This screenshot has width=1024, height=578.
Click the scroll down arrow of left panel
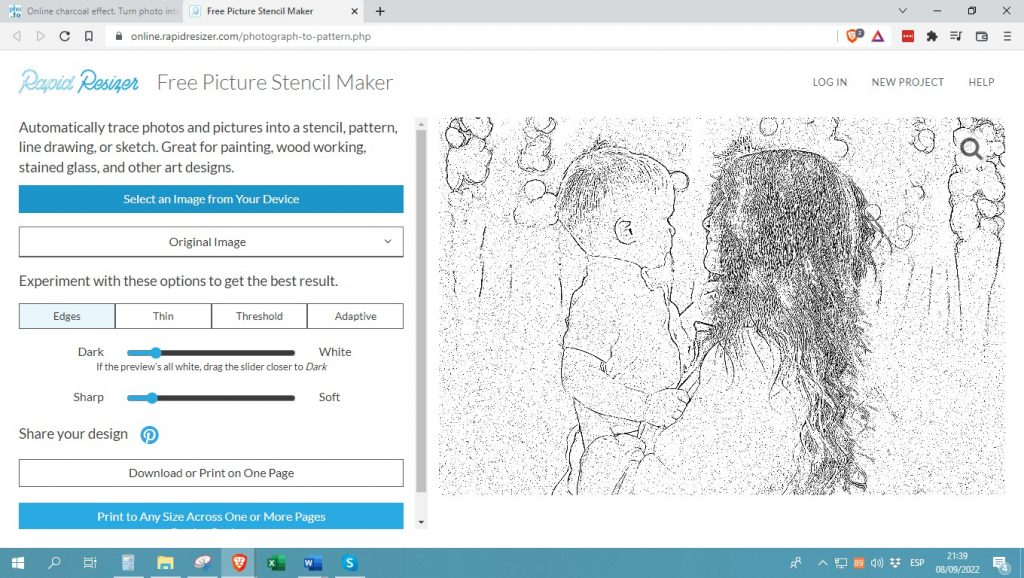coord(421,521)
